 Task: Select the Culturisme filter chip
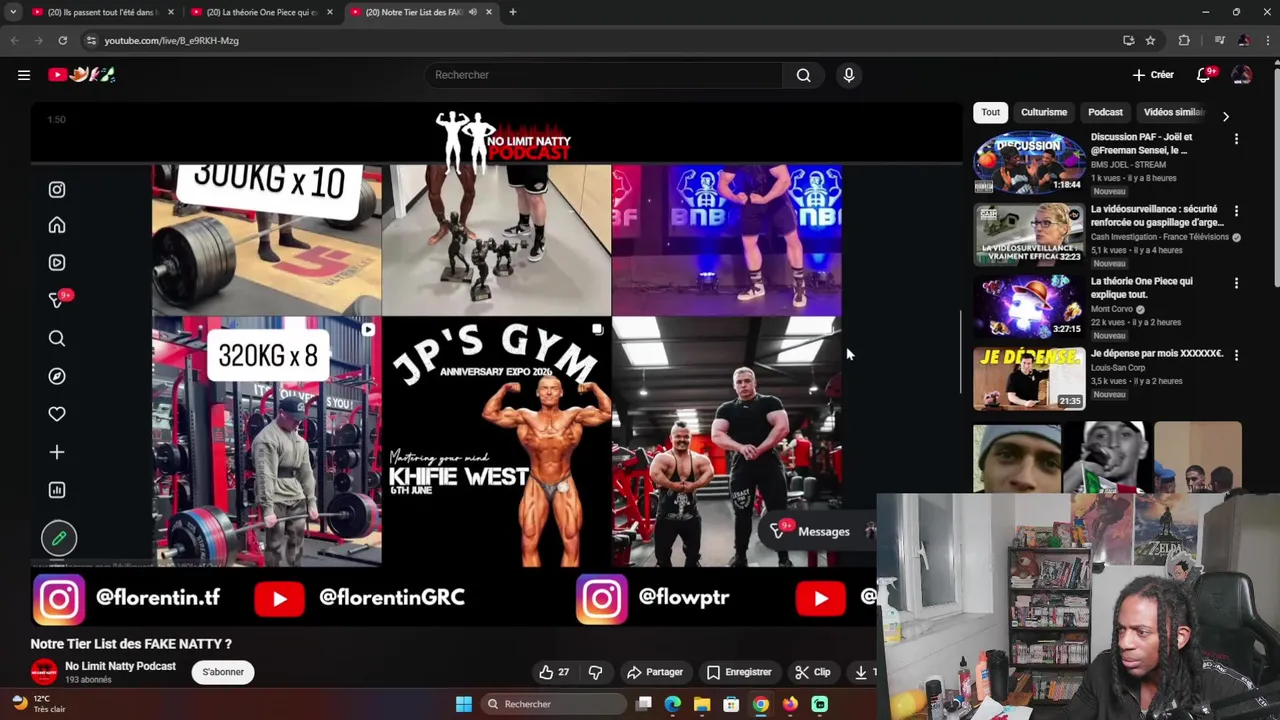1044,112
